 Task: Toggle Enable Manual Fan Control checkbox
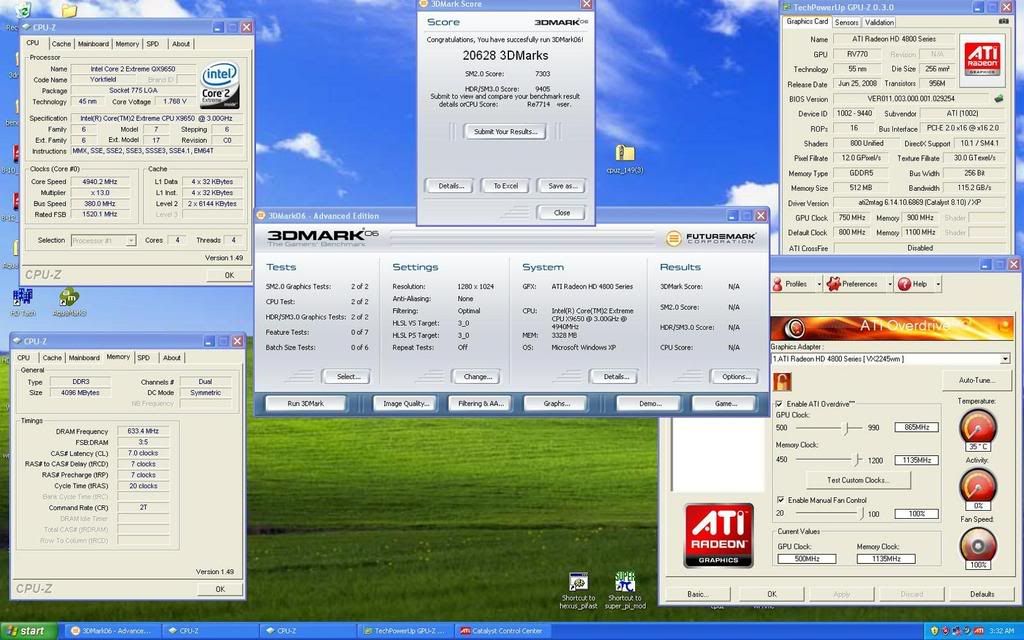780,500
